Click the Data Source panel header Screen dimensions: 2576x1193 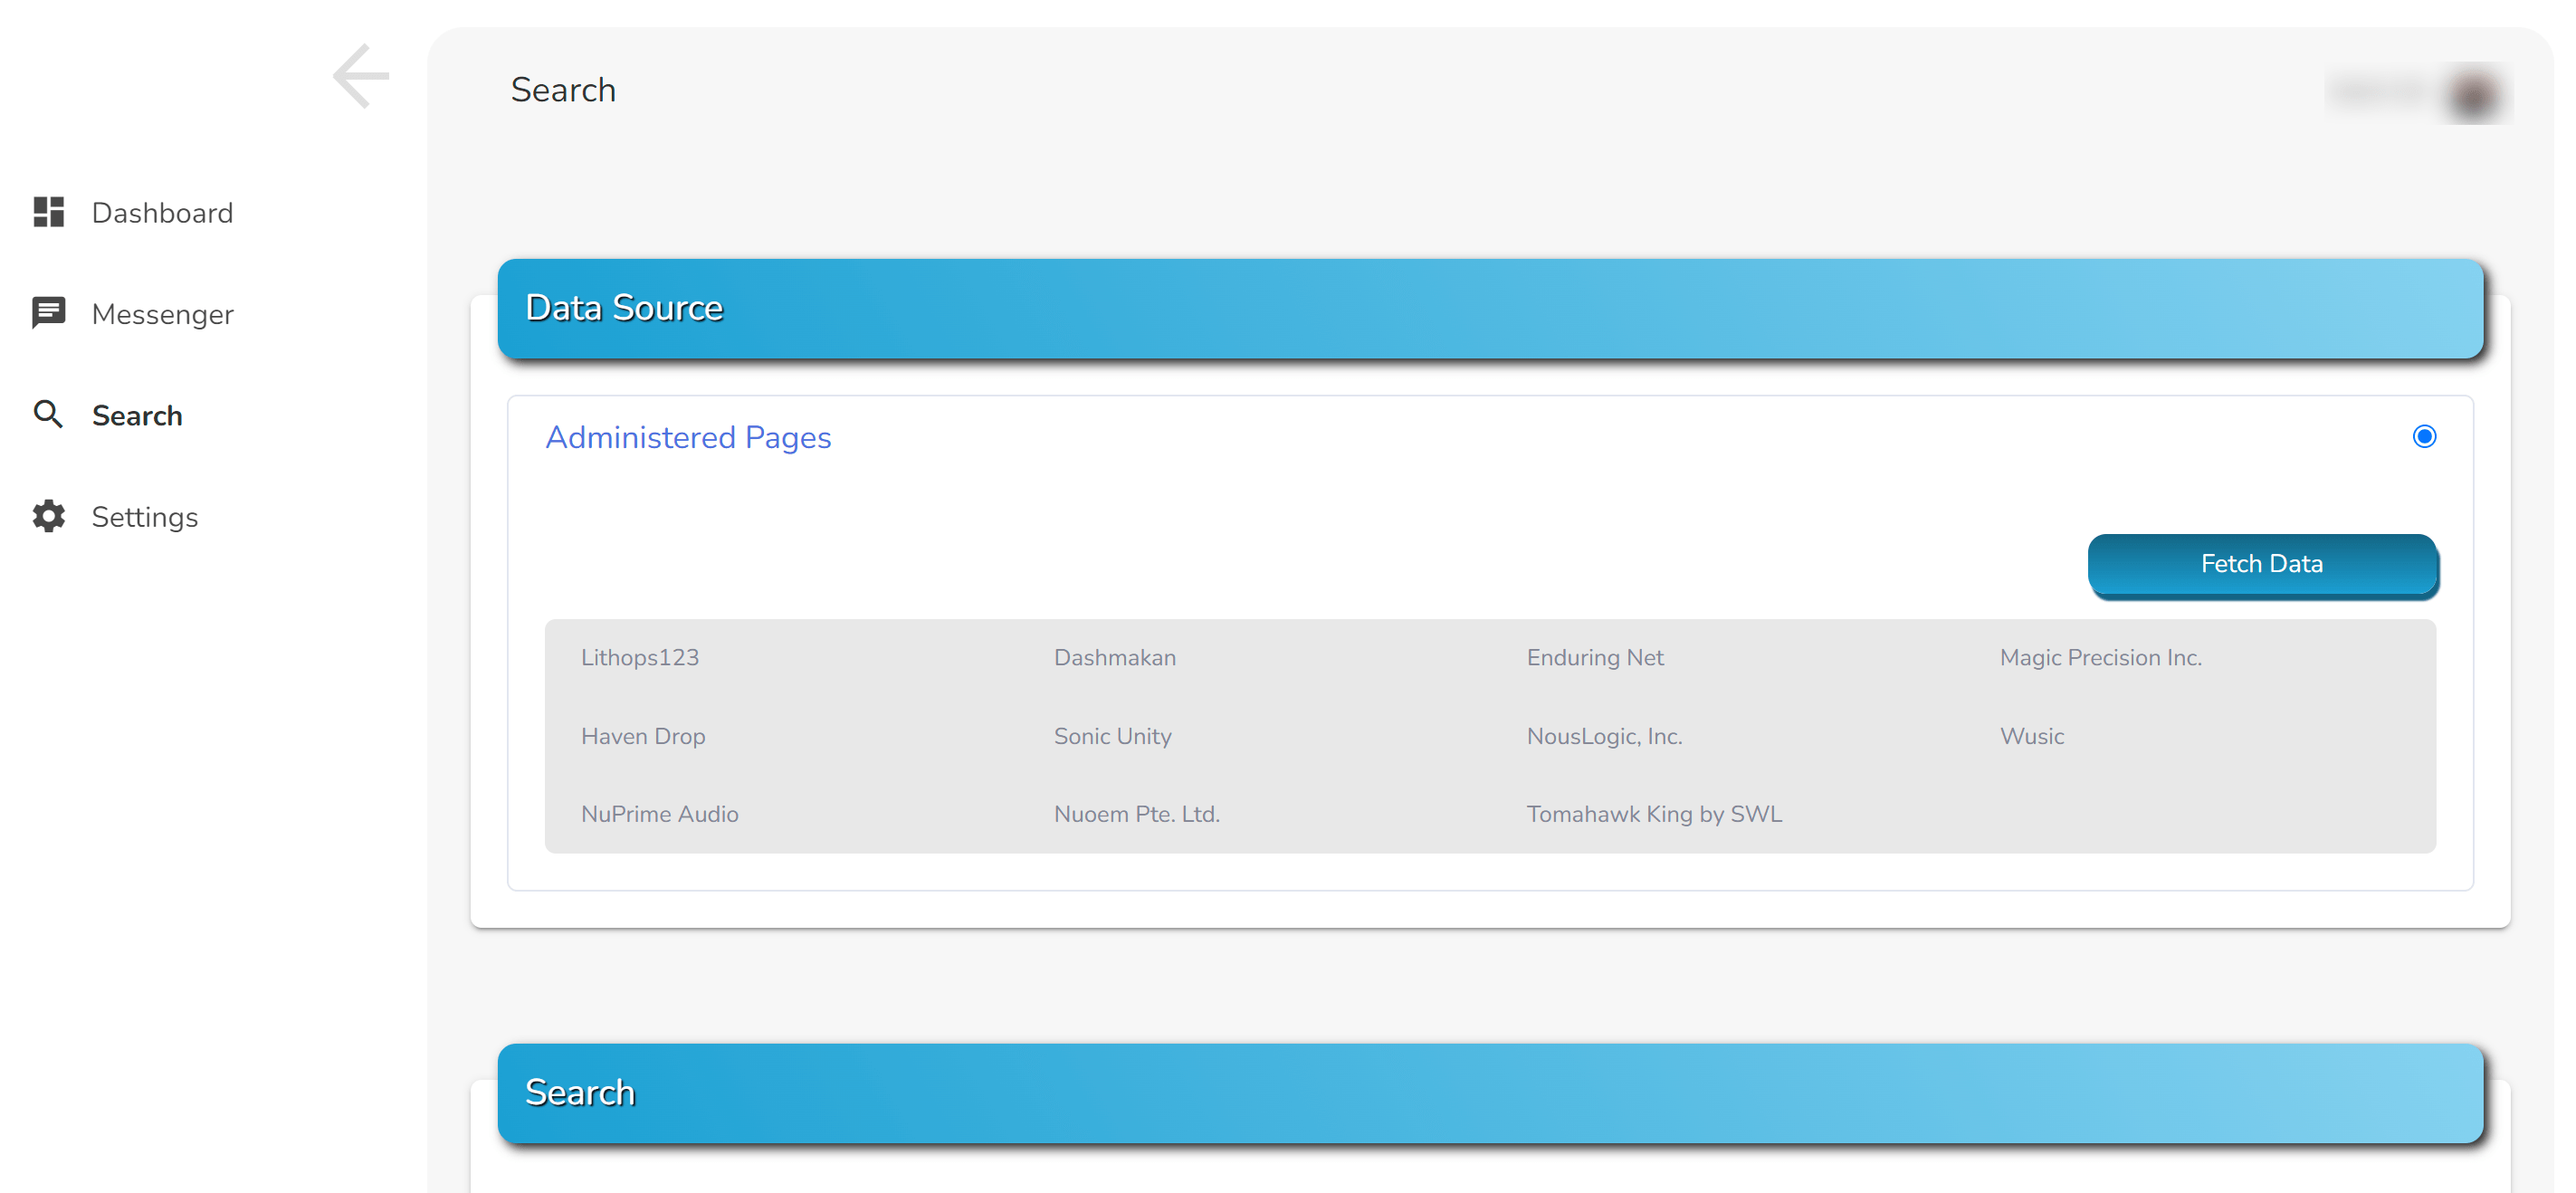click(1490, 309)
